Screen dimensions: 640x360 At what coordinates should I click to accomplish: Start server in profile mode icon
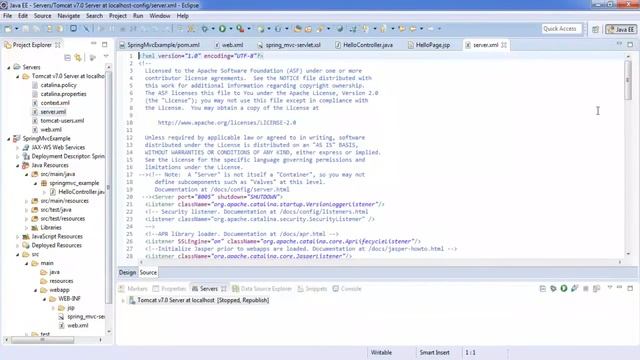pyautogui.click(x=574, y=288)
